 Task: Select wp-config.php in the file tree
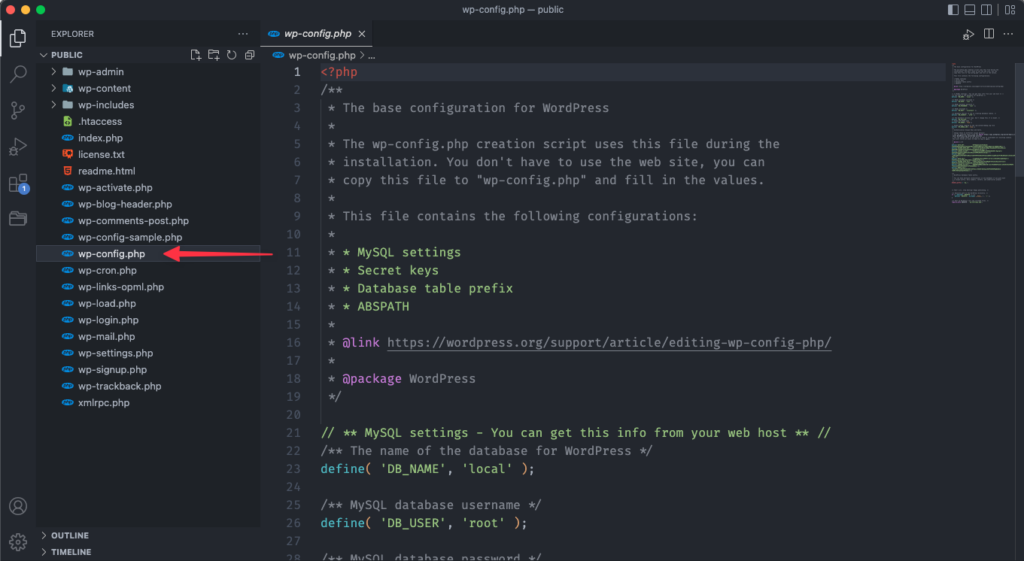pos(148,254)
